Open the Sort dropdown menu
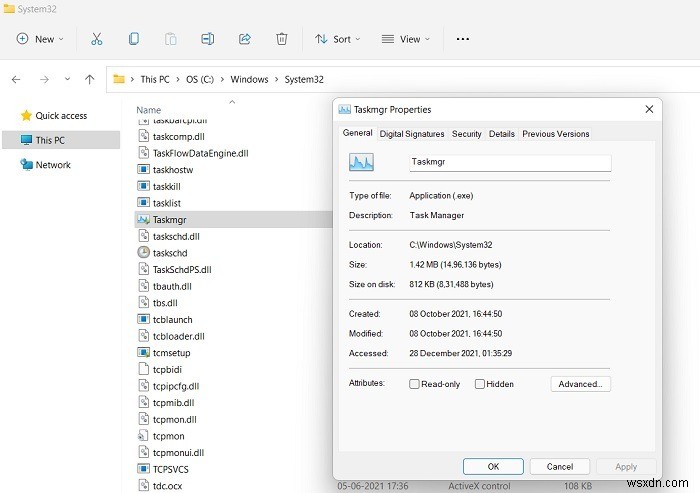The width and height of the screenshot is (700, 493). [338, 39]
